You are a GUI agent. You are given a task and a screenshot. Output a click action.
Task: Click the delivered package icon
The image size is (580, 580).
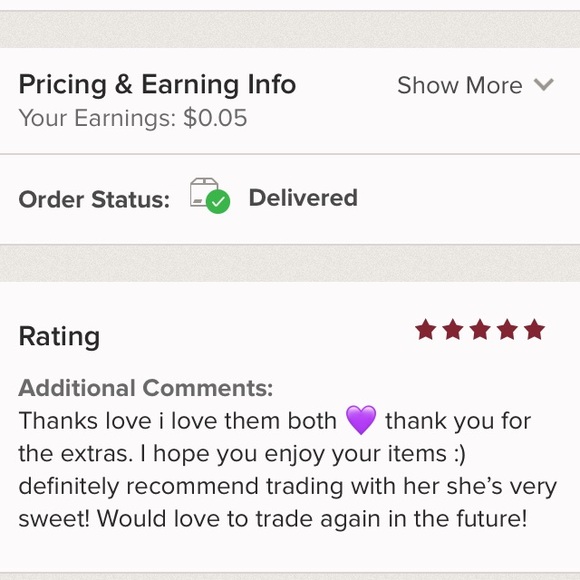210,196
